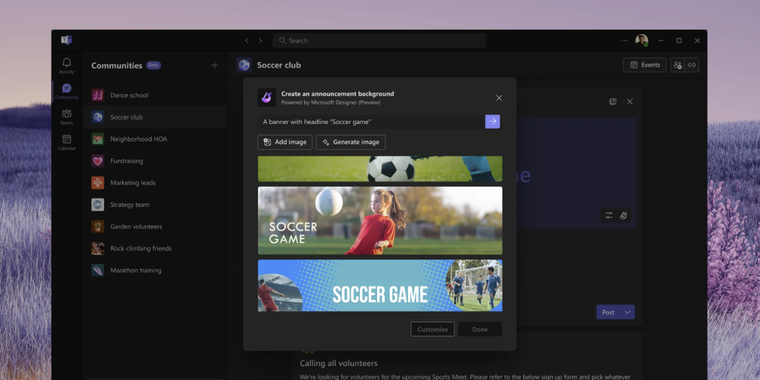This screenshot has width=760, height=380.
Task: Open the Strategy team community
Action: point(155,205)
